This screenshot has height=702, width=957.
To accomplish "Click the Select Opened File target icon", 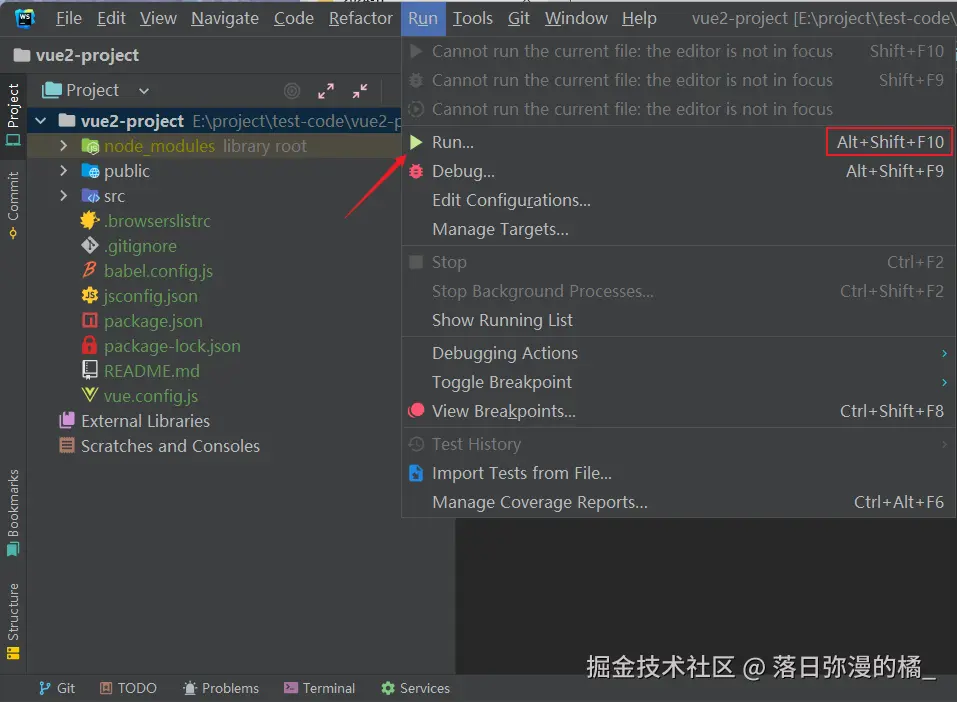I will tap(291, 90).
